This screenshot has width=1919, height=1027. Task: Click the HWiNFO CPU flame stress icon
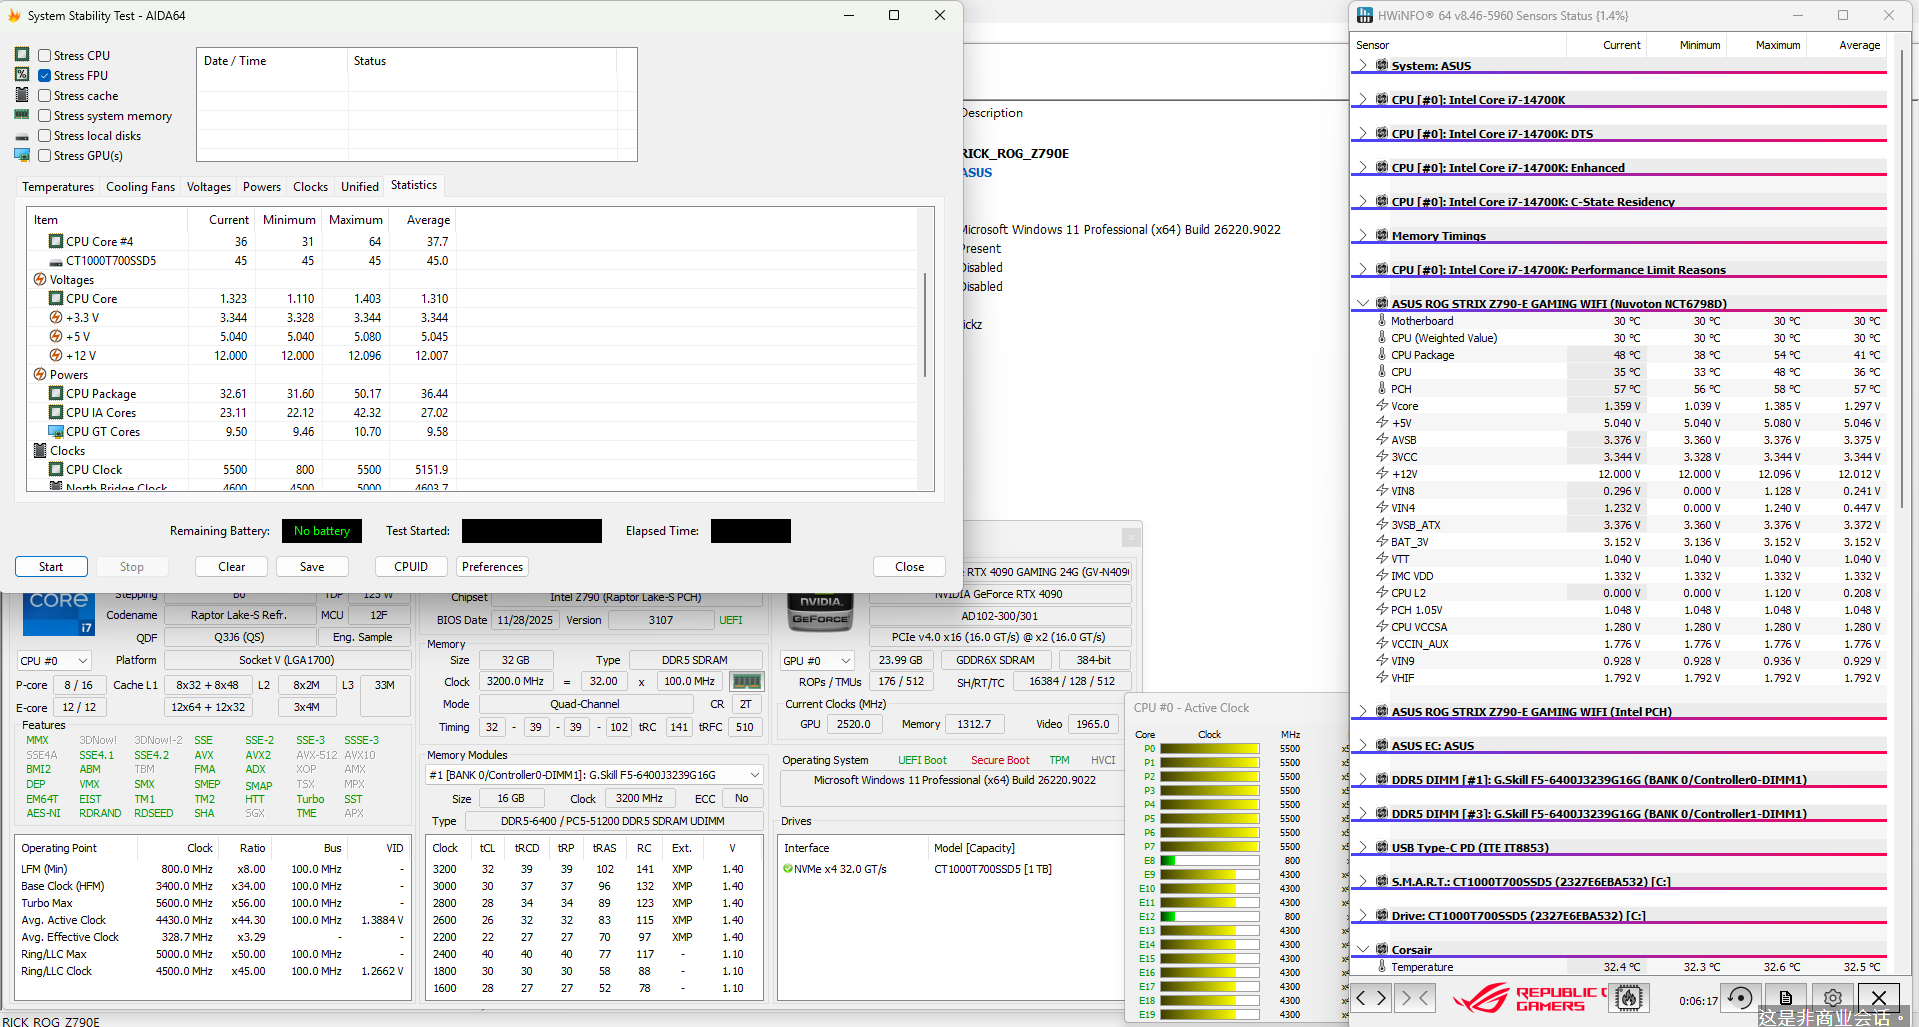coord(1629,997)
